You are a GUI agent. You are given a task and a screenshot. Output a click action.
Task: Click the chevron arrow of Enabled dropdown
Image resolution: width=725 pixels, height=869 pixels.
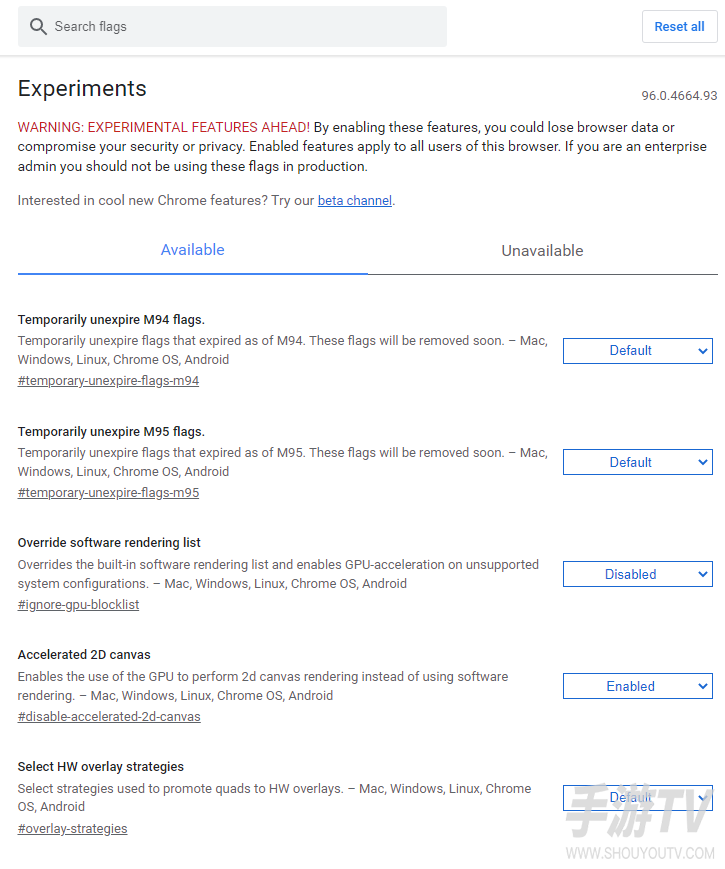[x=702, y=686]
